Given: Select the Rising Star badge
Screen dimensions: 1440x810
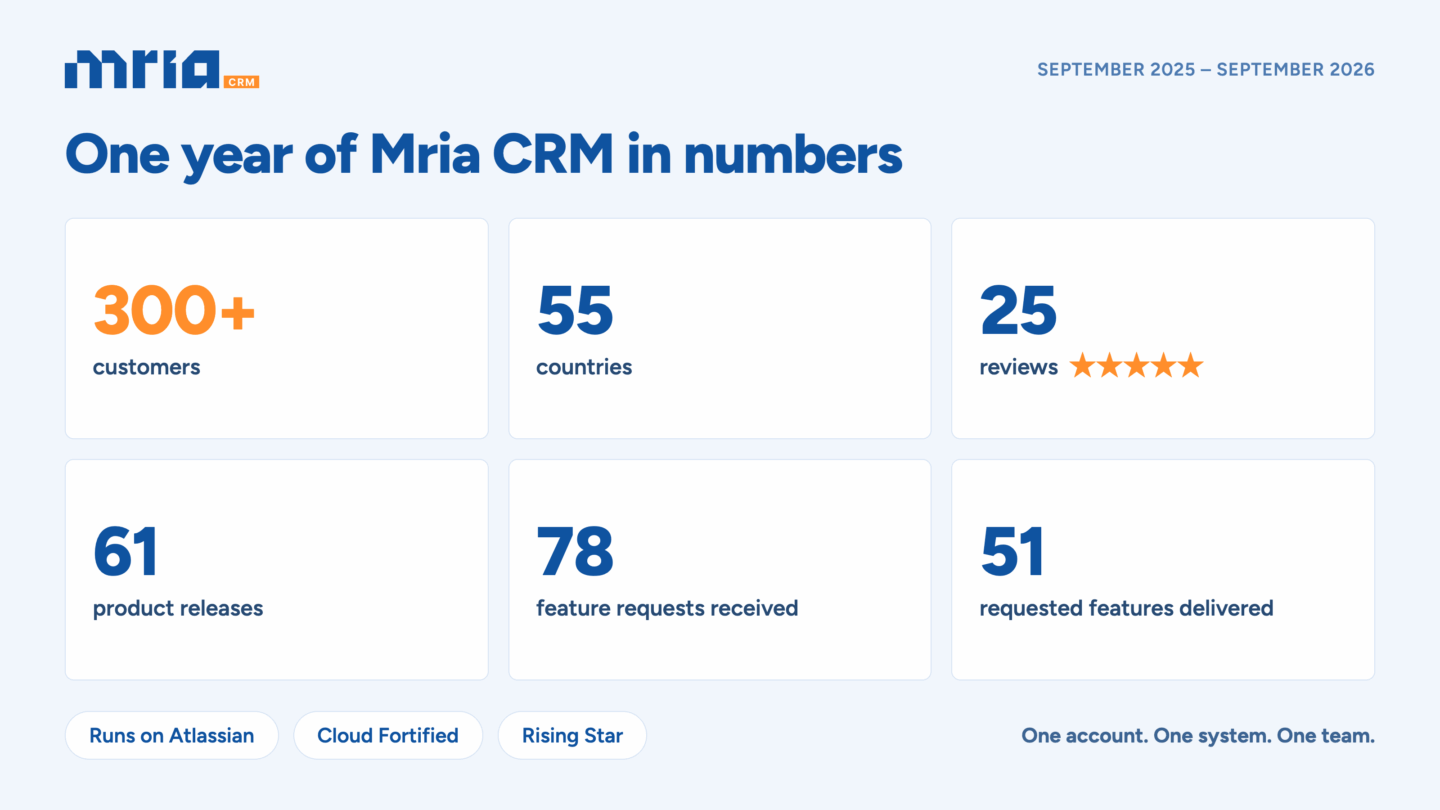Looking at the screenshot, I should pyautogui.click(x=572, y=736).
